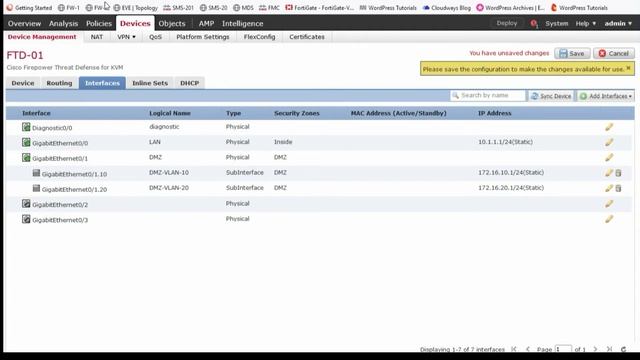640x360 pixels.
Task: Go to the previous page of interfaces
Action: [x=528, y=349]
